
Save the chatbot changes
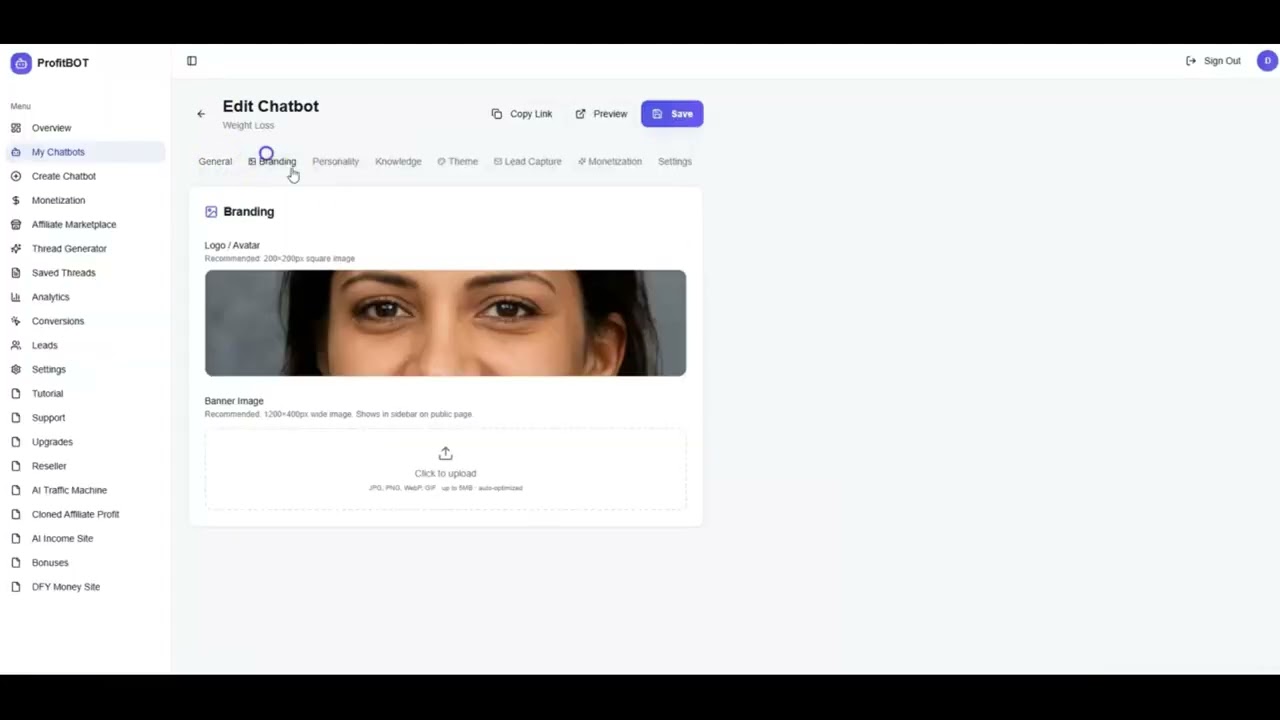point(672,114)
